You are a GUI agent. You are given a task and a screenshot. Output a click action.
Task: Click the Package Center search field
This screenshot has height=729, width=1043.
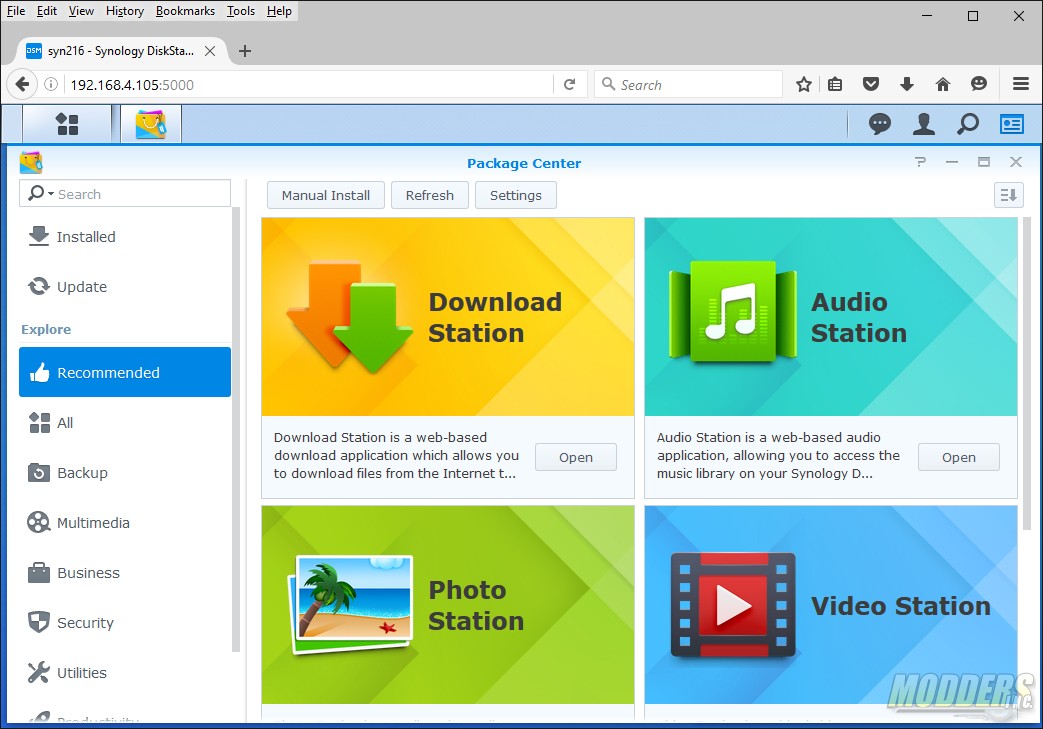[125, 194]
